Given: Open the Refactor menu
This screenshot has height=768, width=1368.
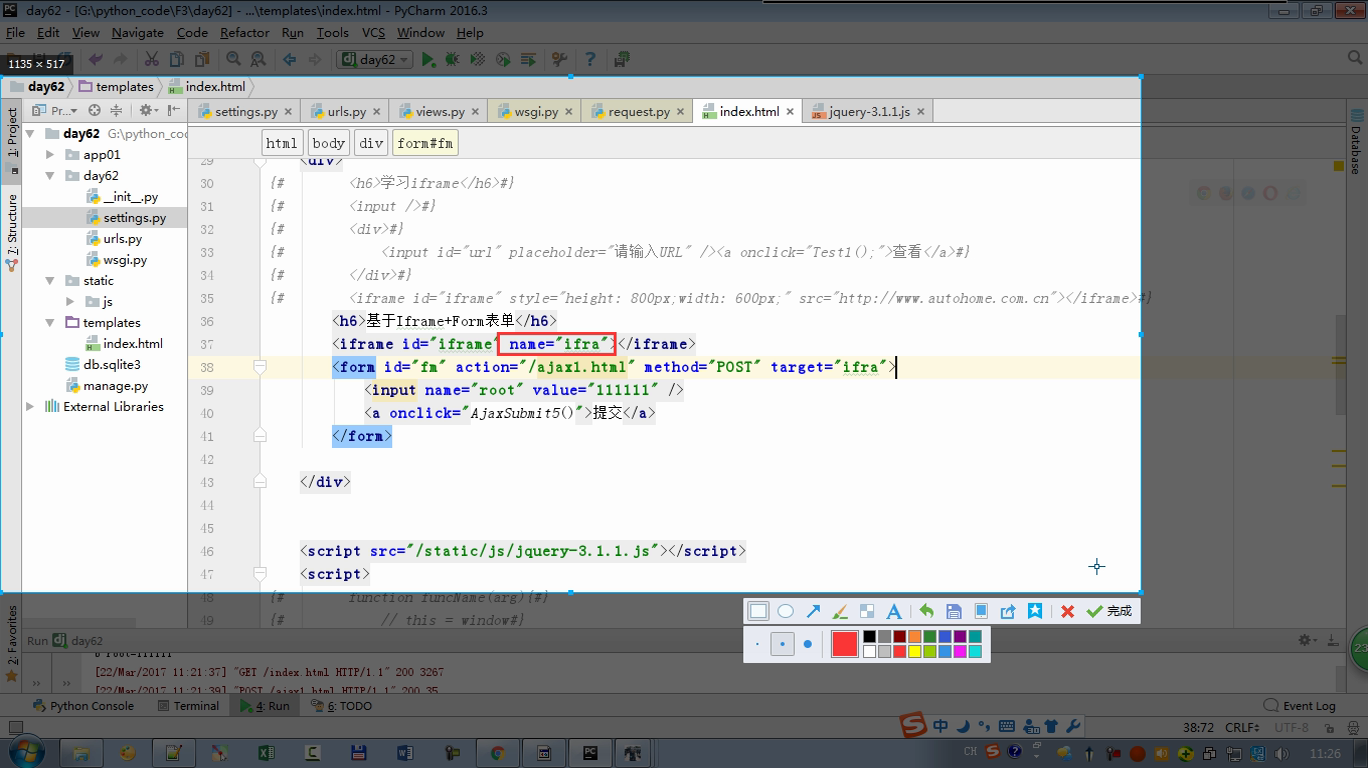Looking at the screenshot, I should pos(244,32).
